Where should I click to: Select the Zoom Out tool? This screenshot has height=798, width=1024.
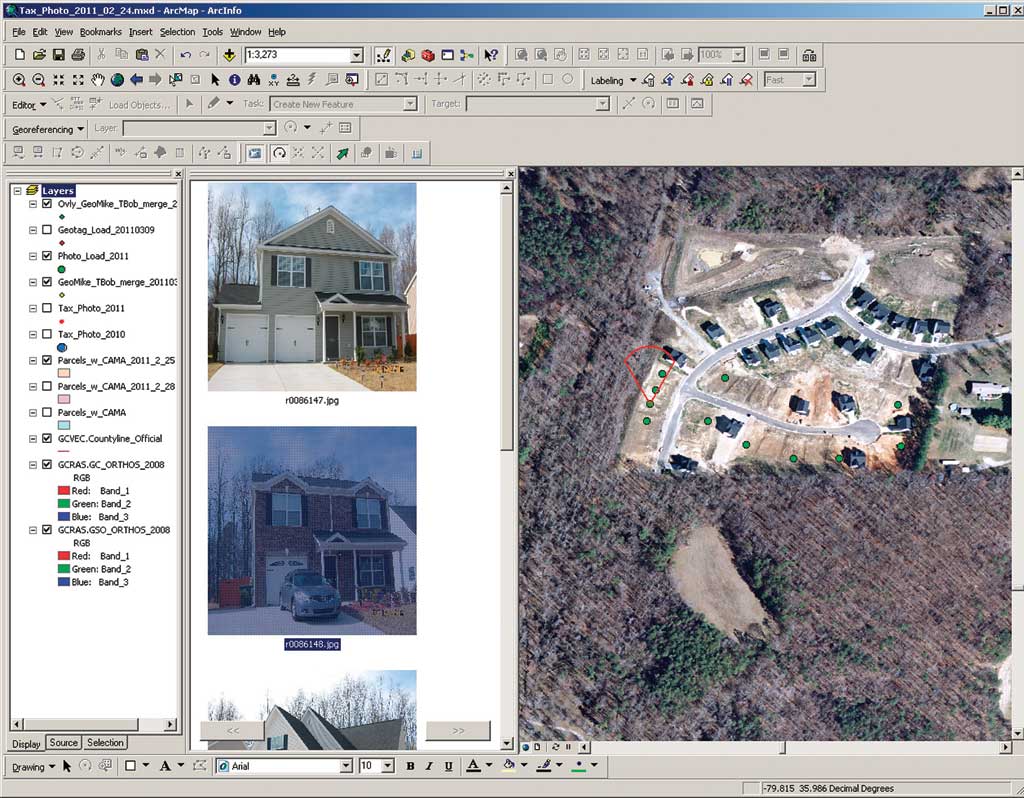39,80
